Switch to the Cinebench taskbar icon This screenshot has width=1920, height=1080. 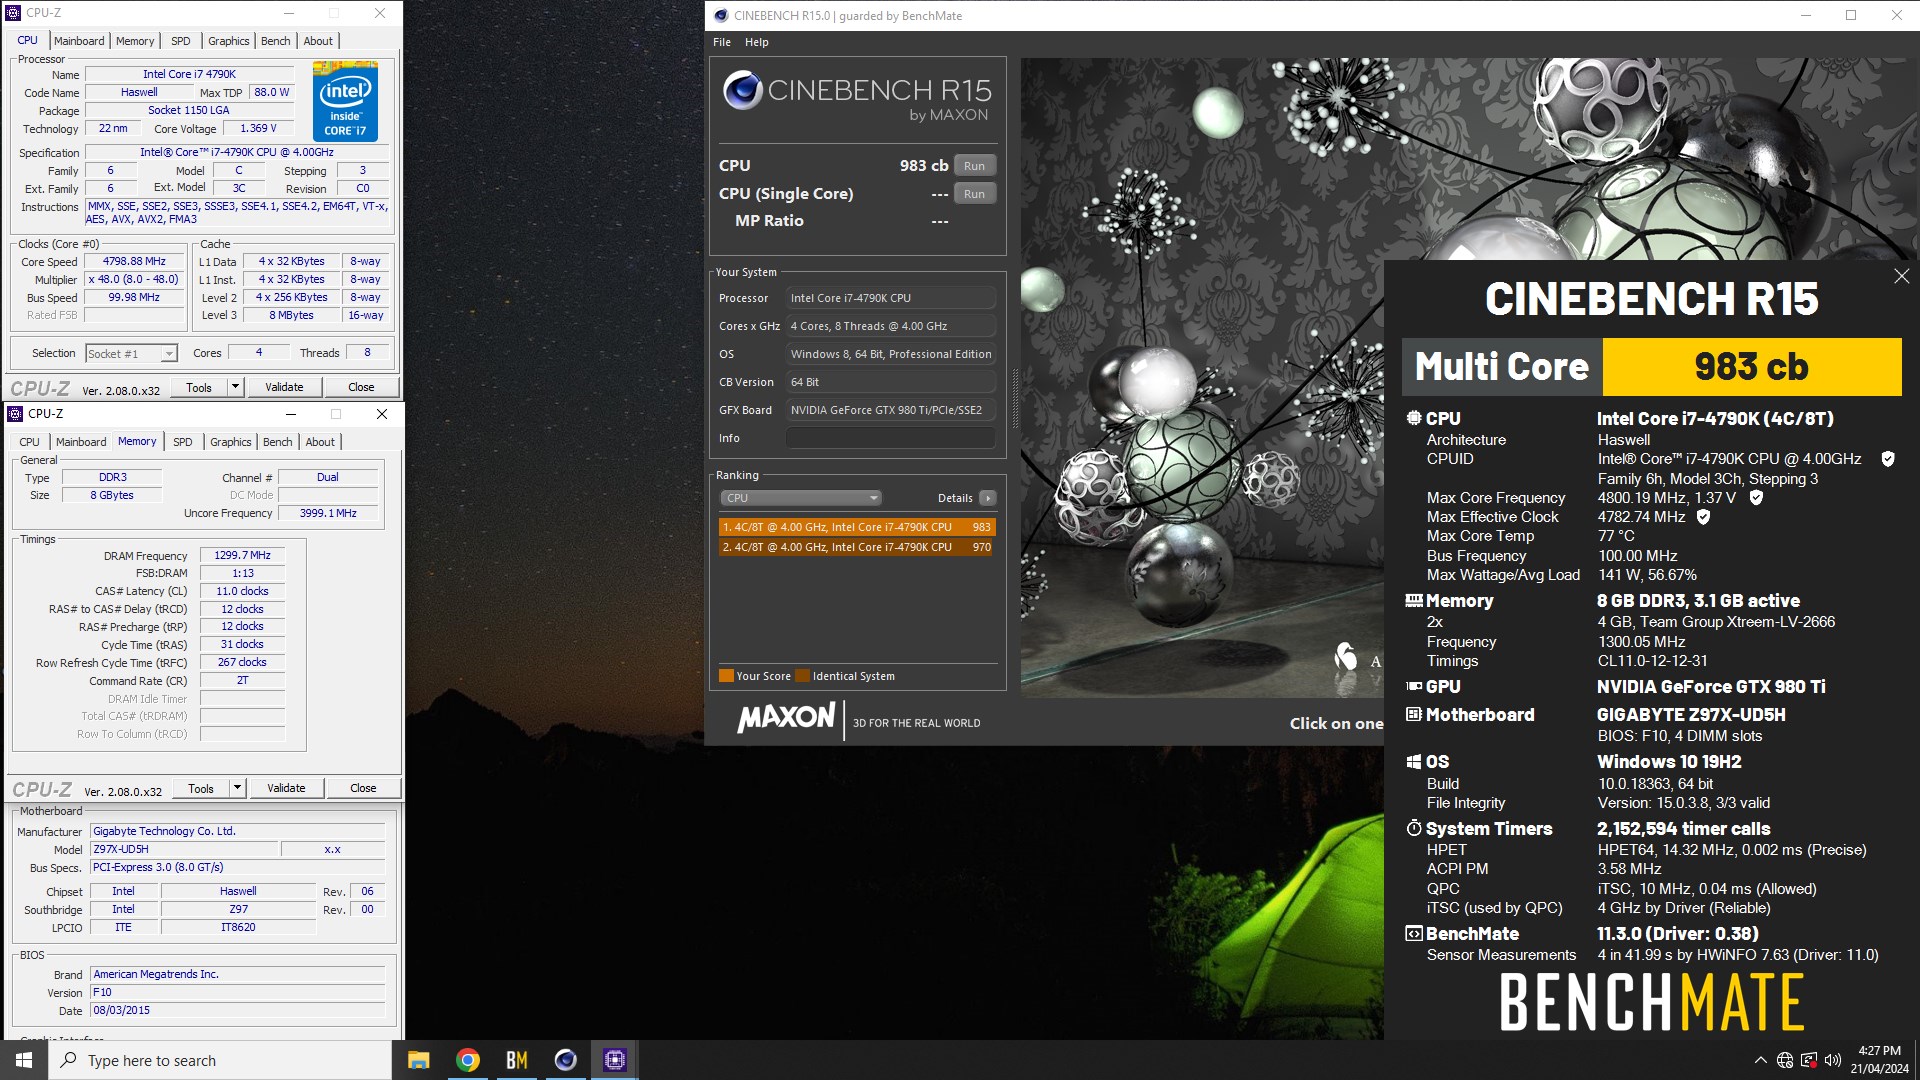[x=565, y=1060]
